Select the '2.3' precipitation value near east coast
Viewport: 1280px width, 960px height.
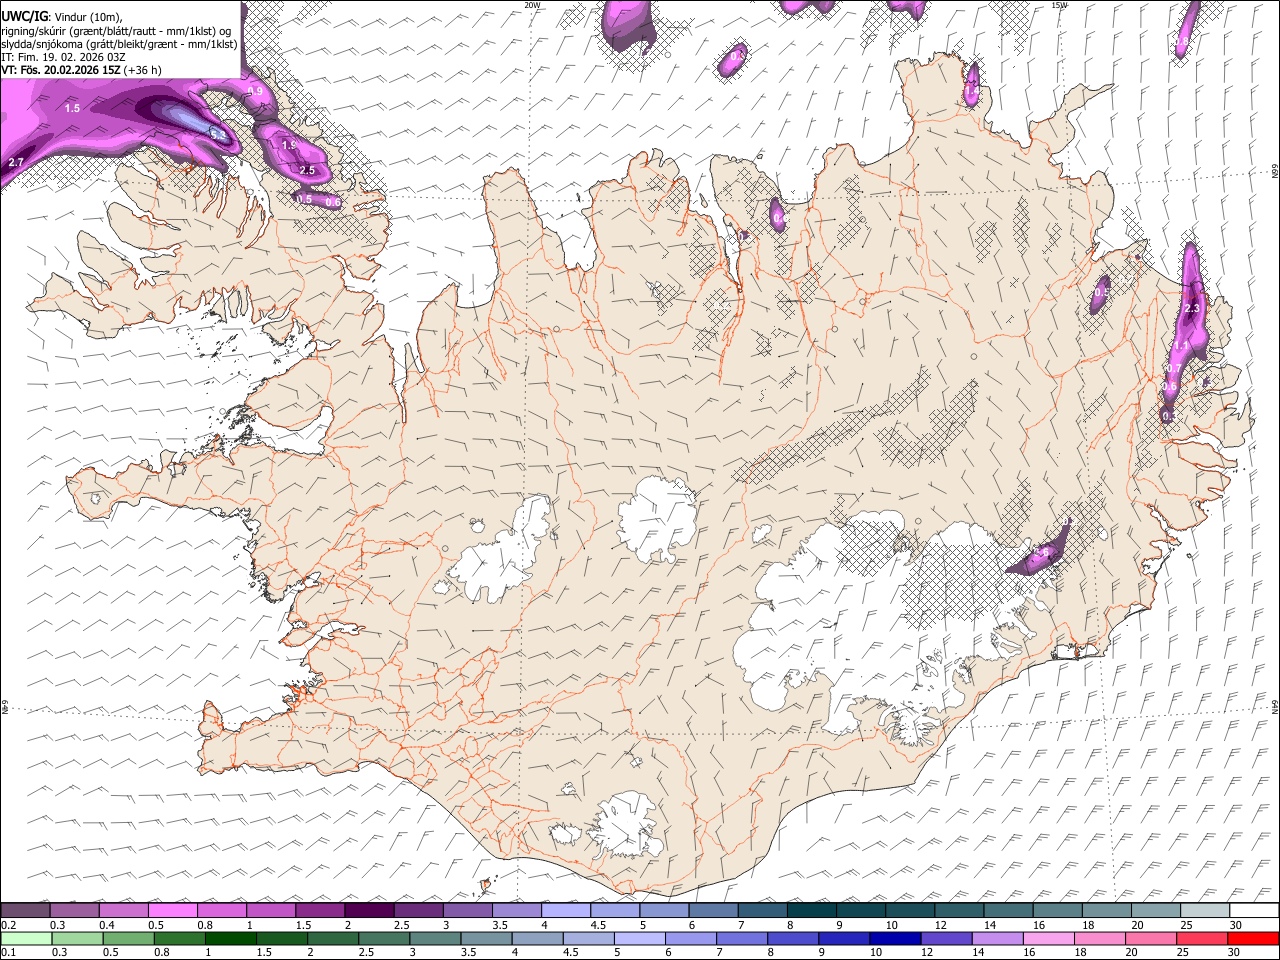click(1191, 309)
